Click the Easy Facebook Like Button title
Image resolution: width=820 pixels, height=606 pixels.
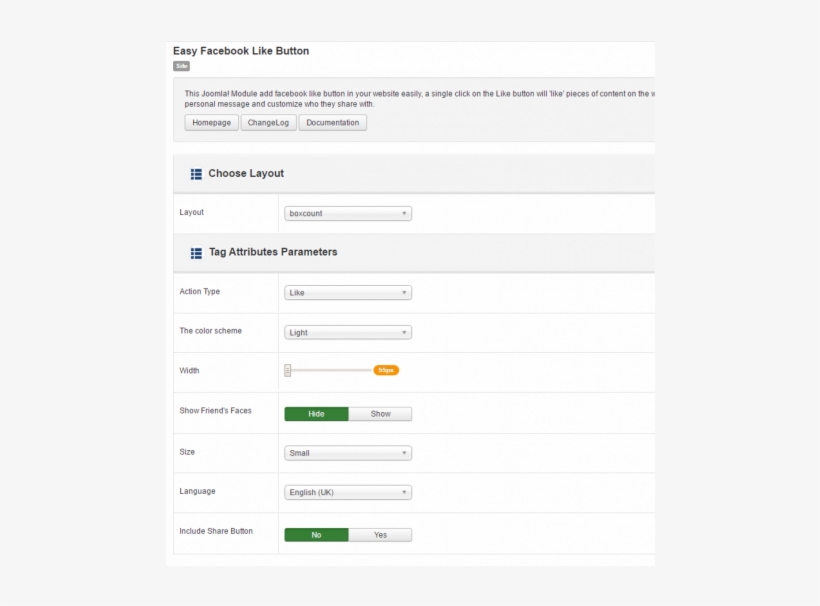(x=241, y=51)
